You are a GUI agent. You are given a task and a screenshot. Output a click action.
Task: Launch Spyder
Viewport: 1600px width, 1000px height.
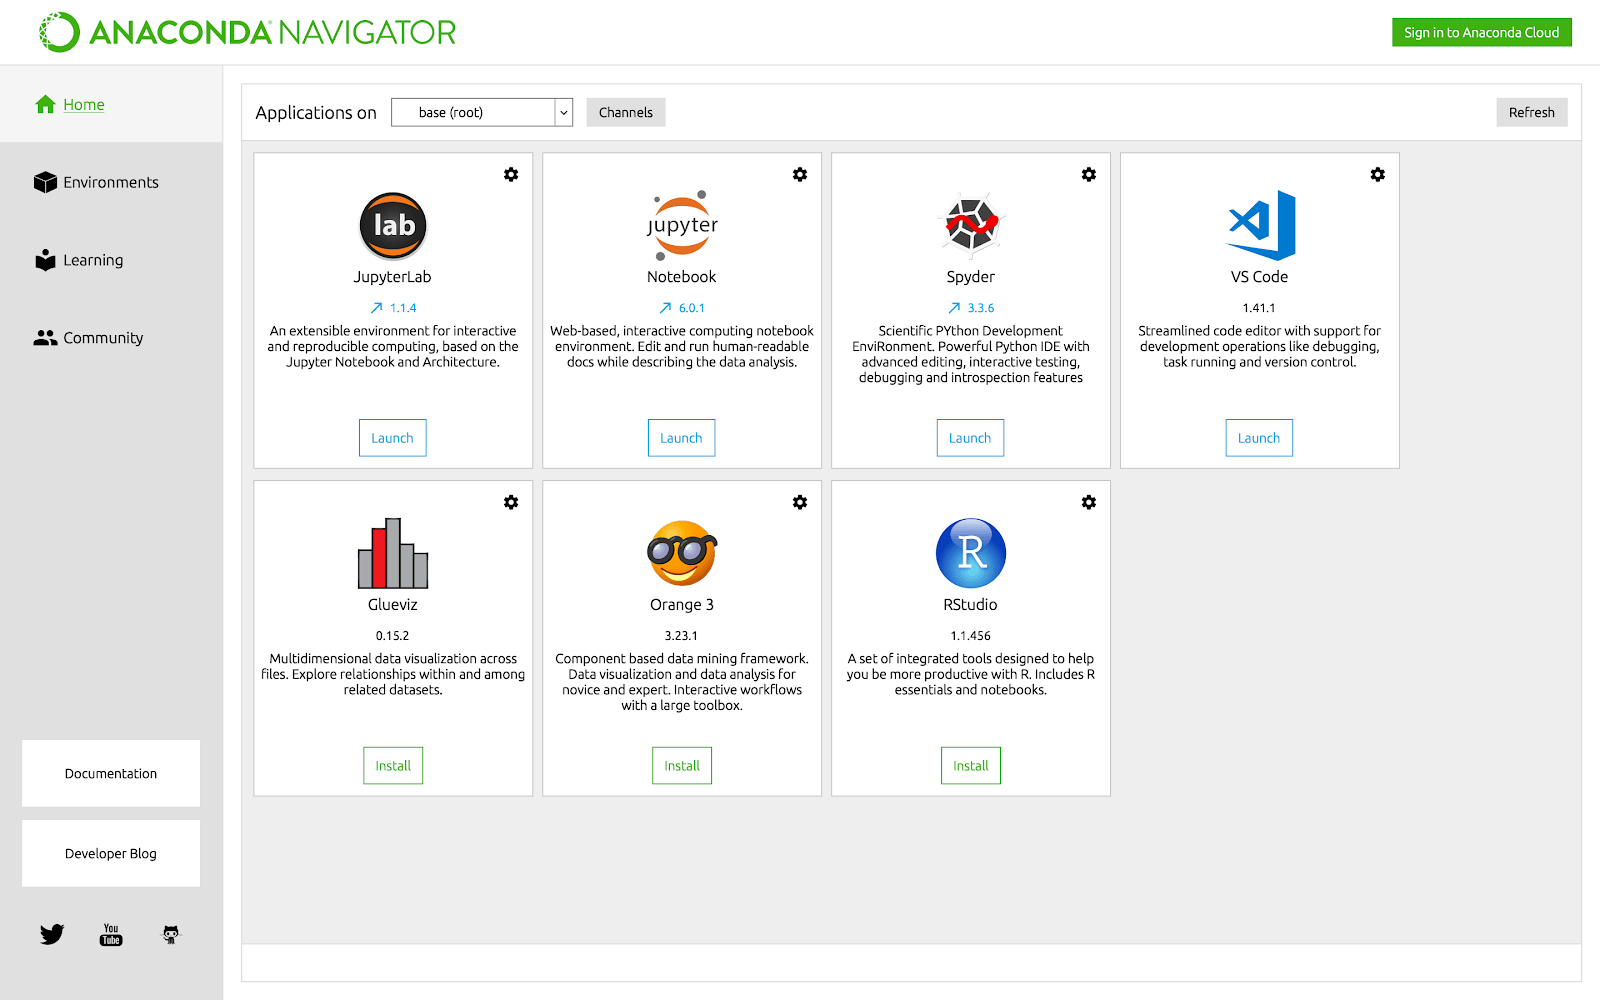971,438
